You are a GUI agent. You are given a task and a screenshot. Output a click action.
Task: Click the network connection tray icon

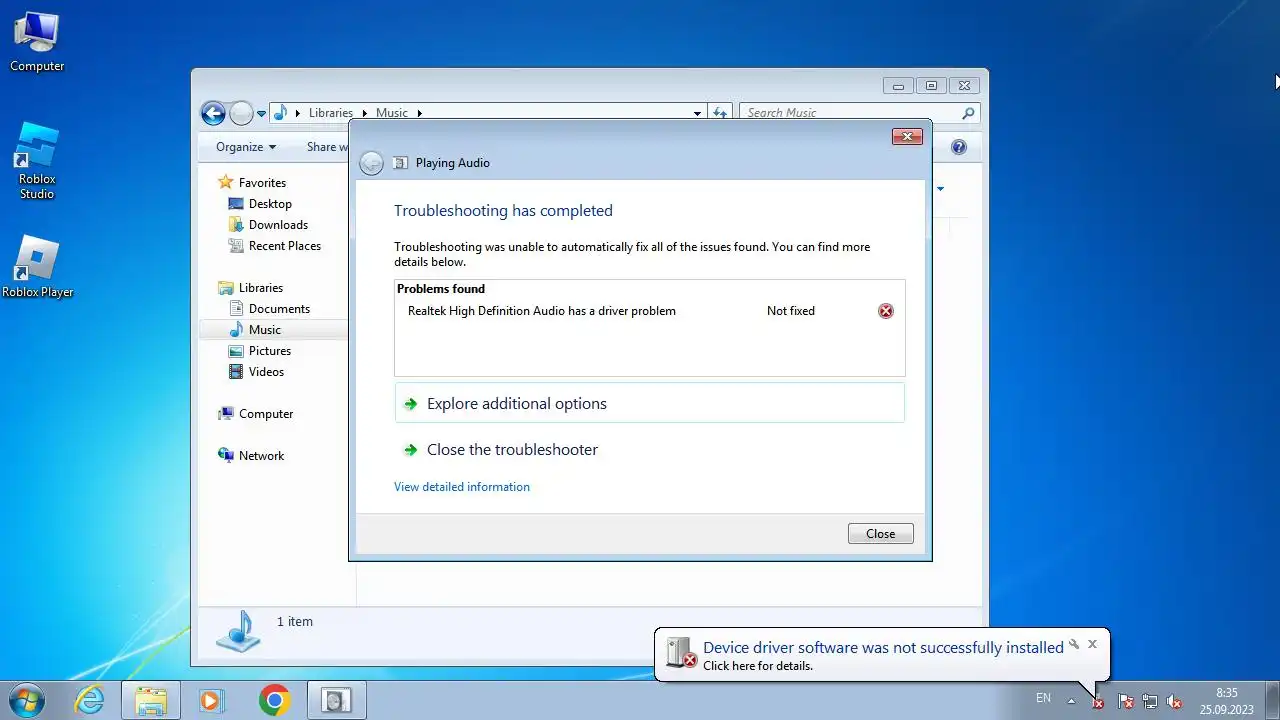(1150, 702)
